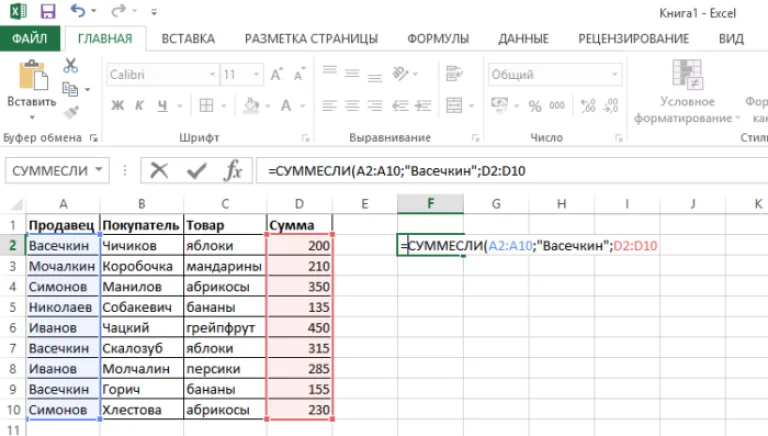Click inside the formula bar text

[x=397, y=171]
